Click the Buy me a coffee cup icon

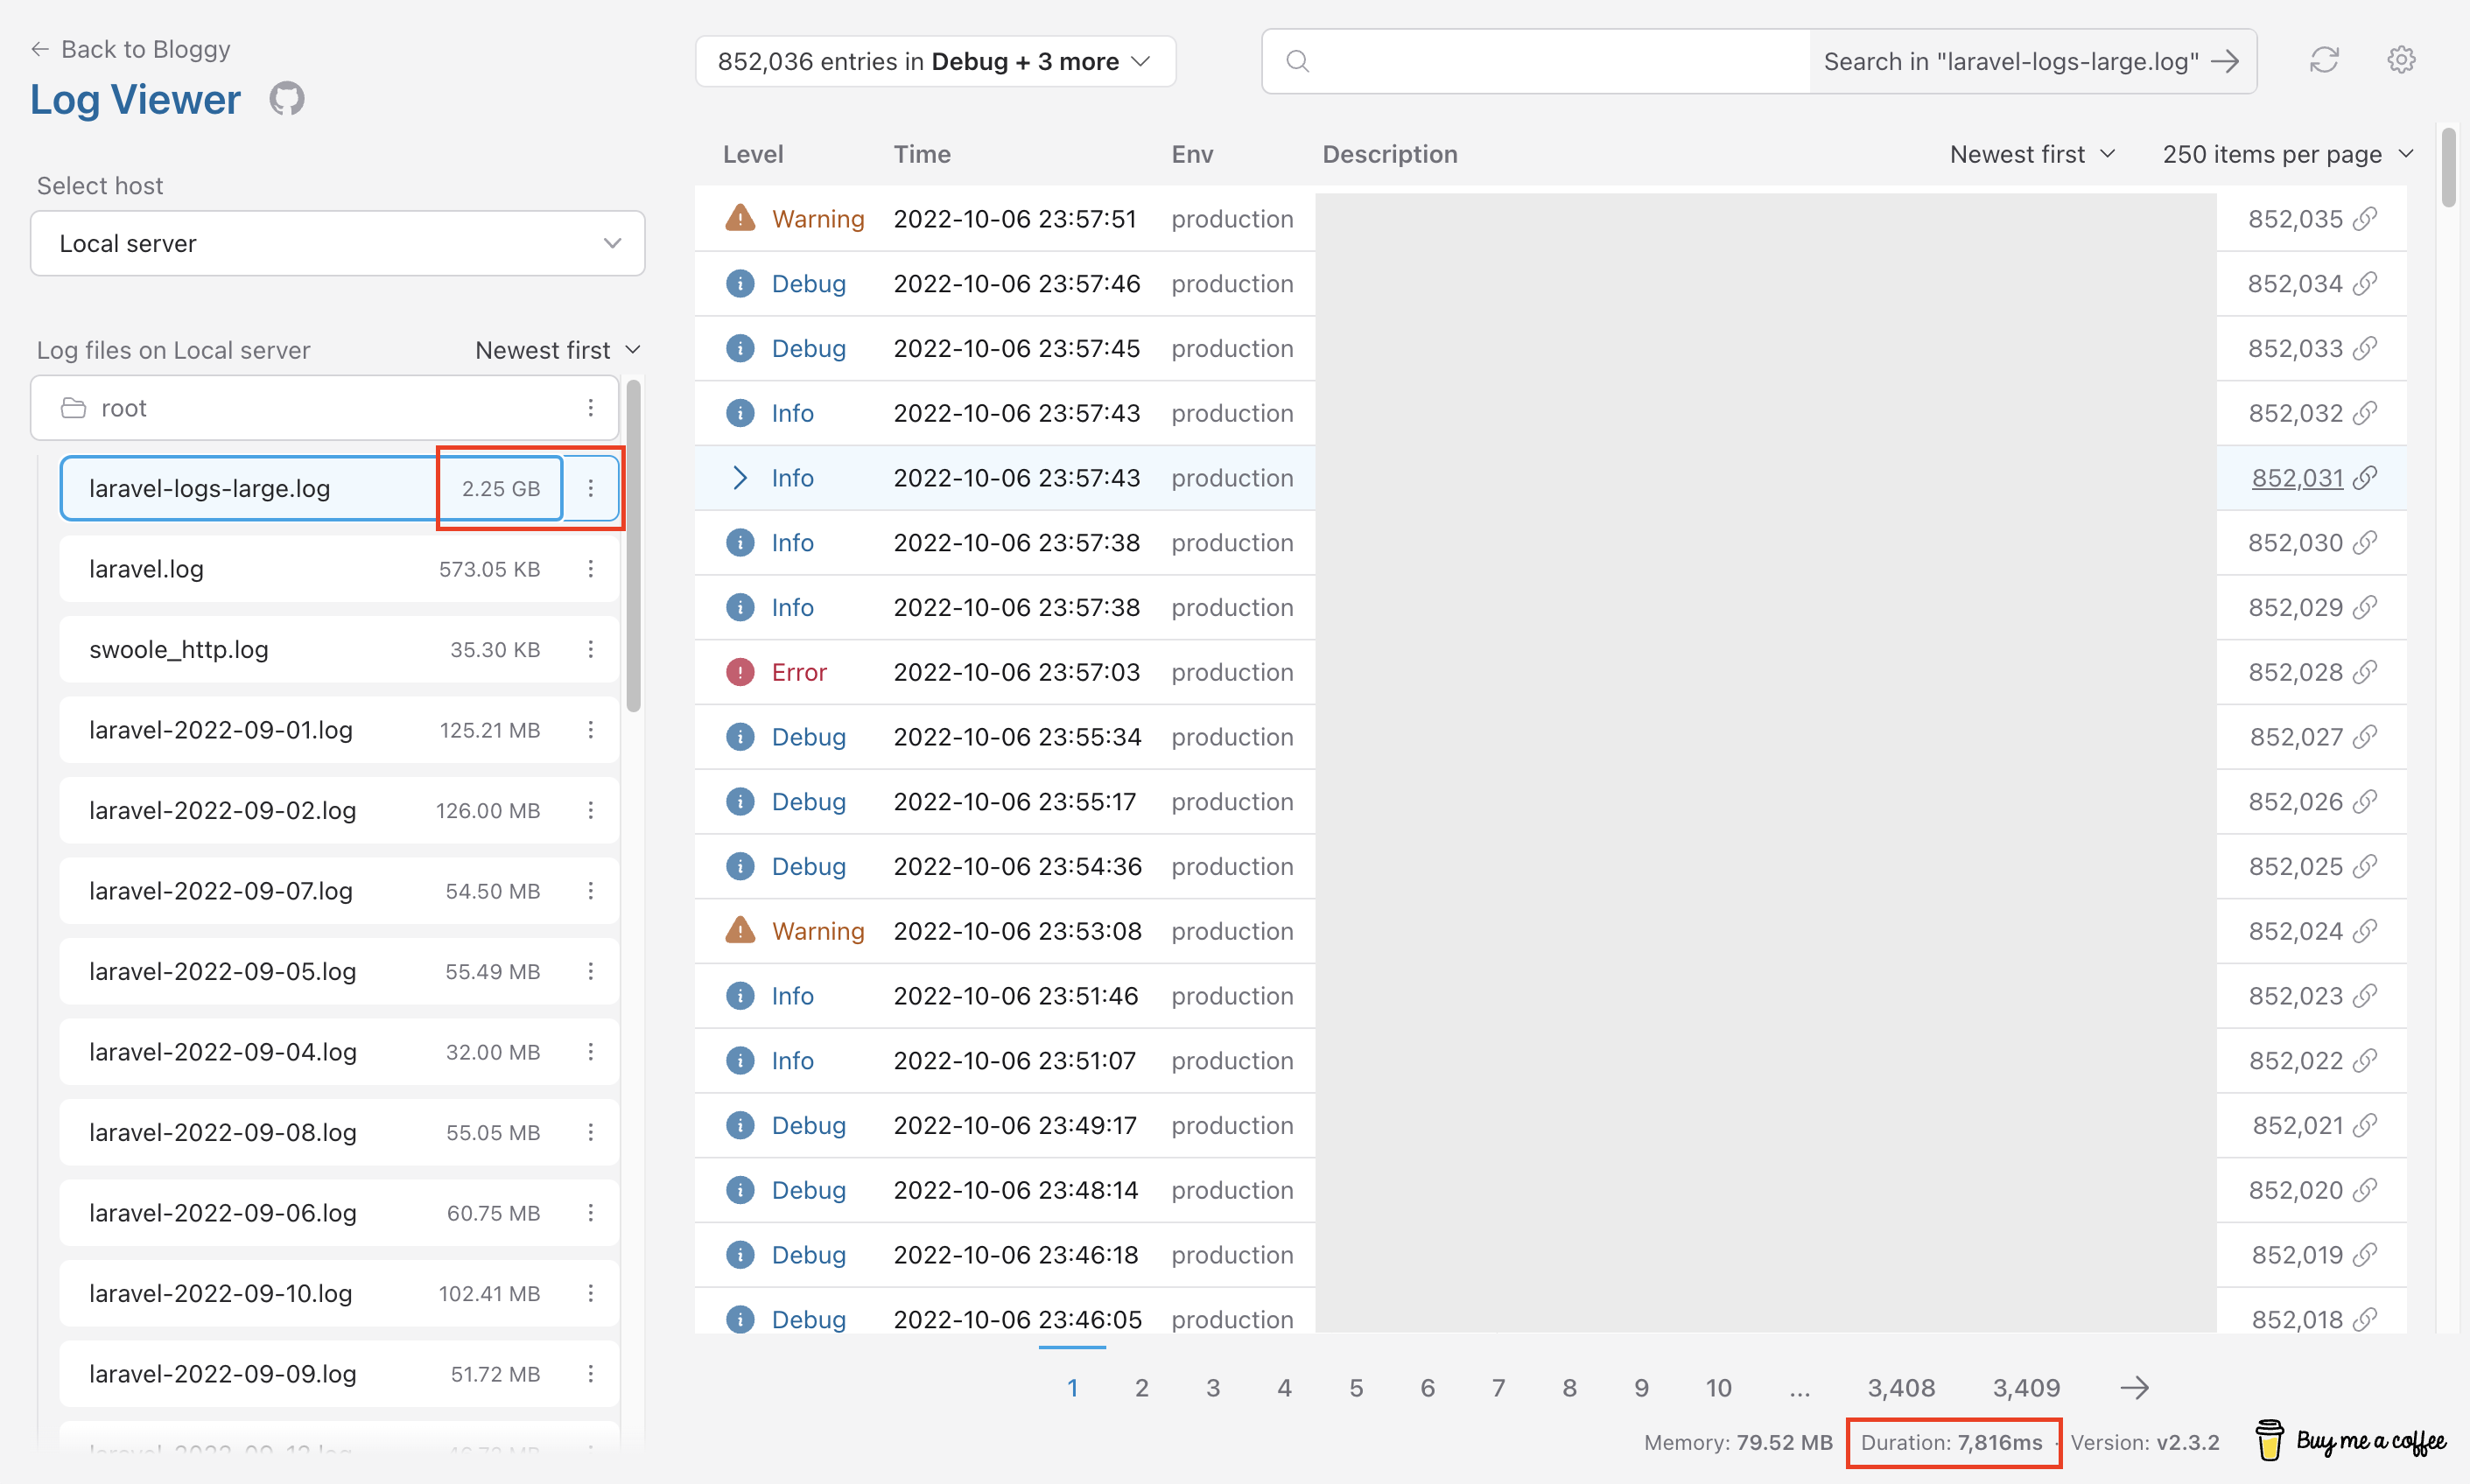(2269, 1441)
